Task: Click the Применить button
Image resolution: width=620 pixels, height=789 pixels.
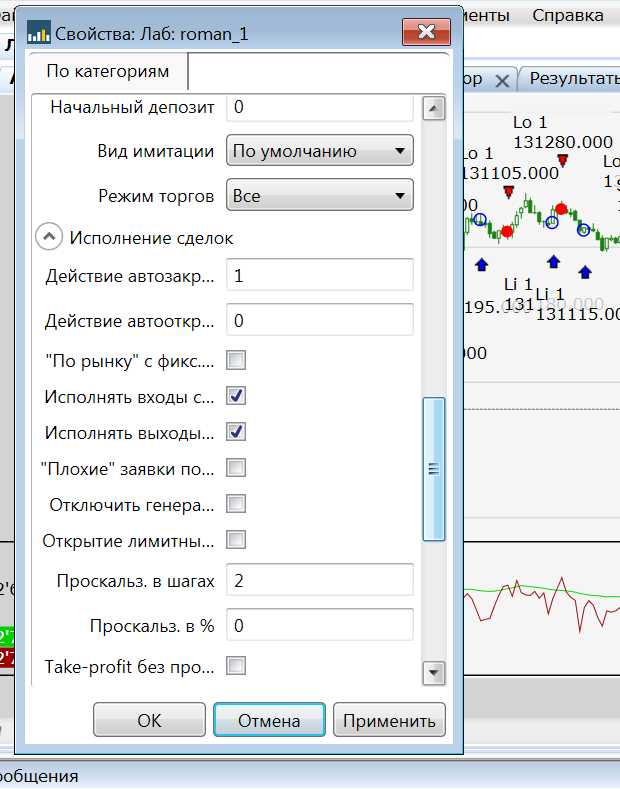Action: 389,720
